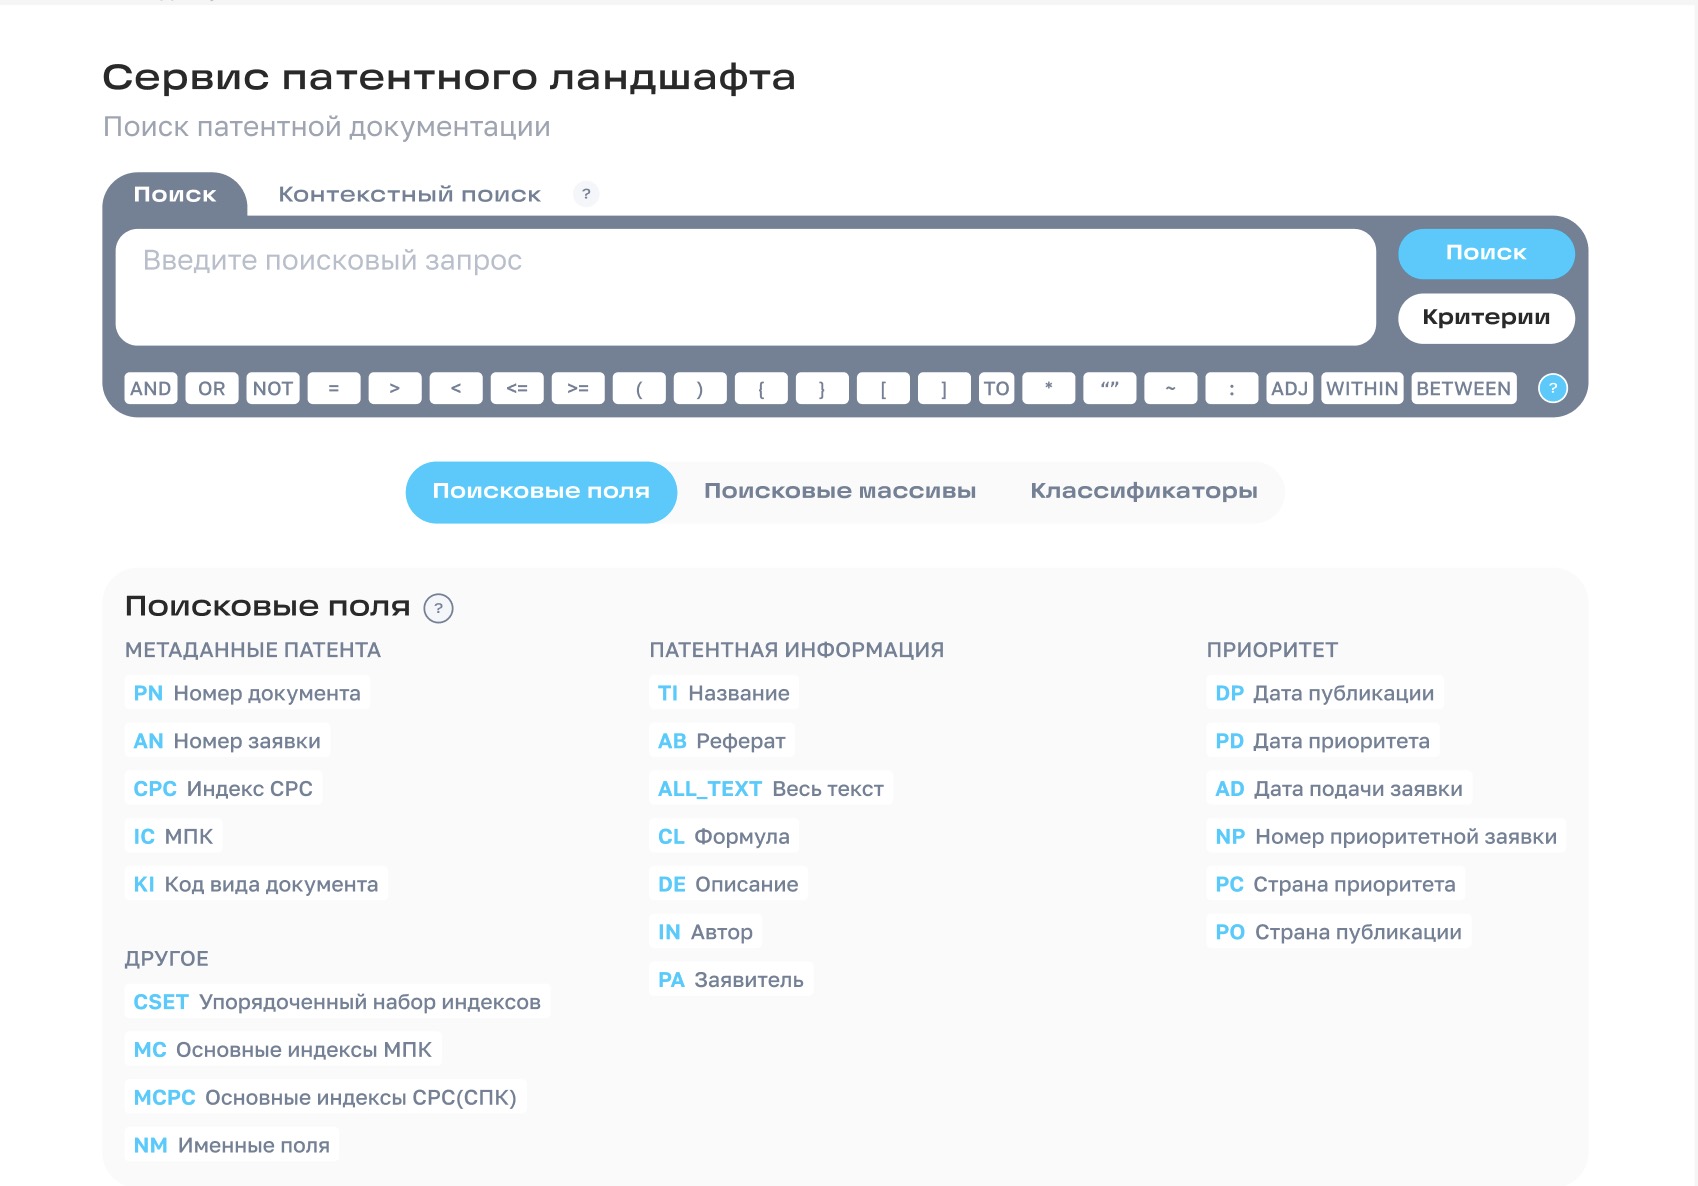Insert the WITHIN operator
Image resolution: width=1698 pixels, height=1186 pixels.
coord(1362,388)
